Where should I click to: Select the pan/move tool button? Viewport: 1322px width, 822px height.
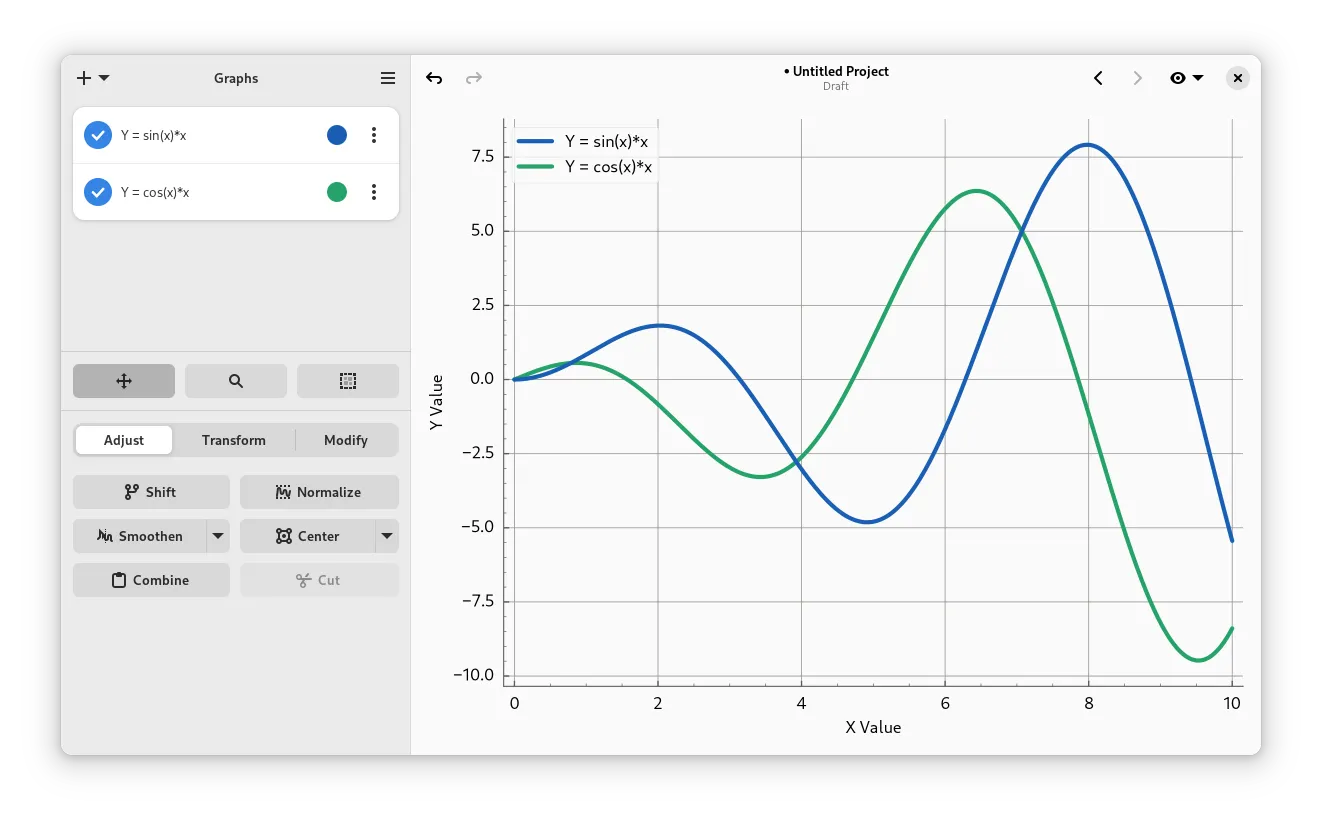tap(124, 381)
